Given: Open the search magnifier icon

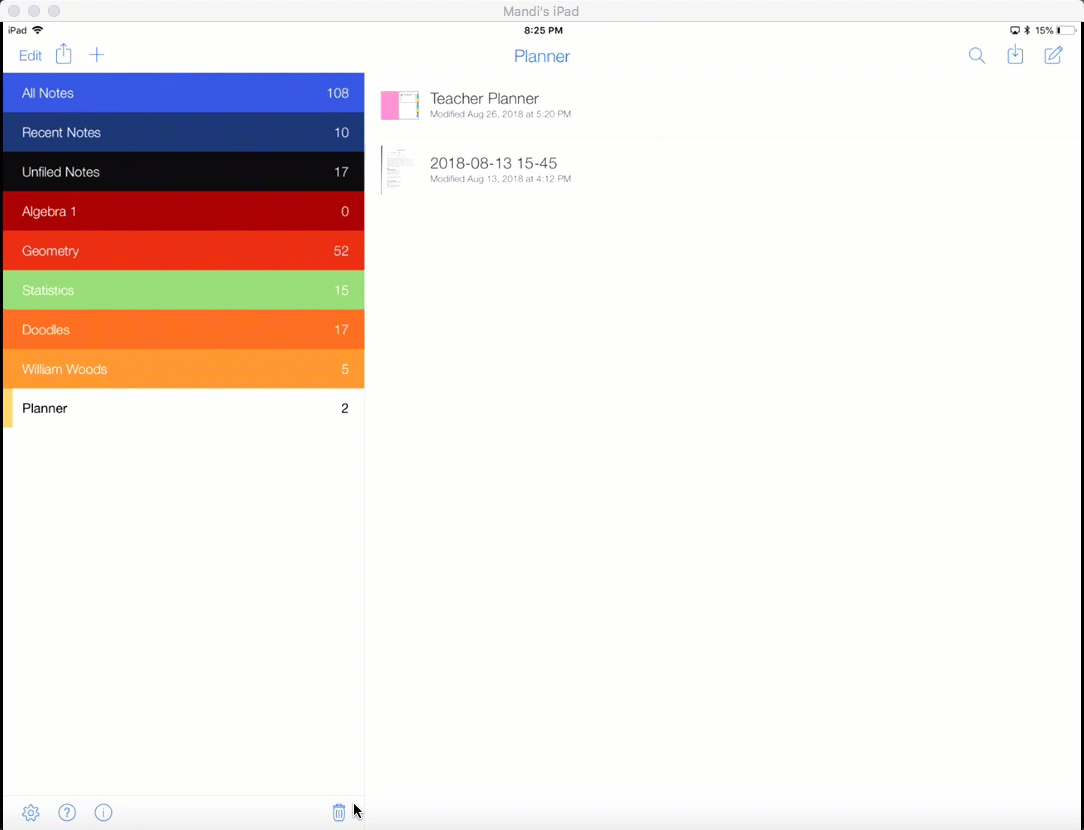Looking at the screenshot, I should pyautogui.click(x=977, y=56).
